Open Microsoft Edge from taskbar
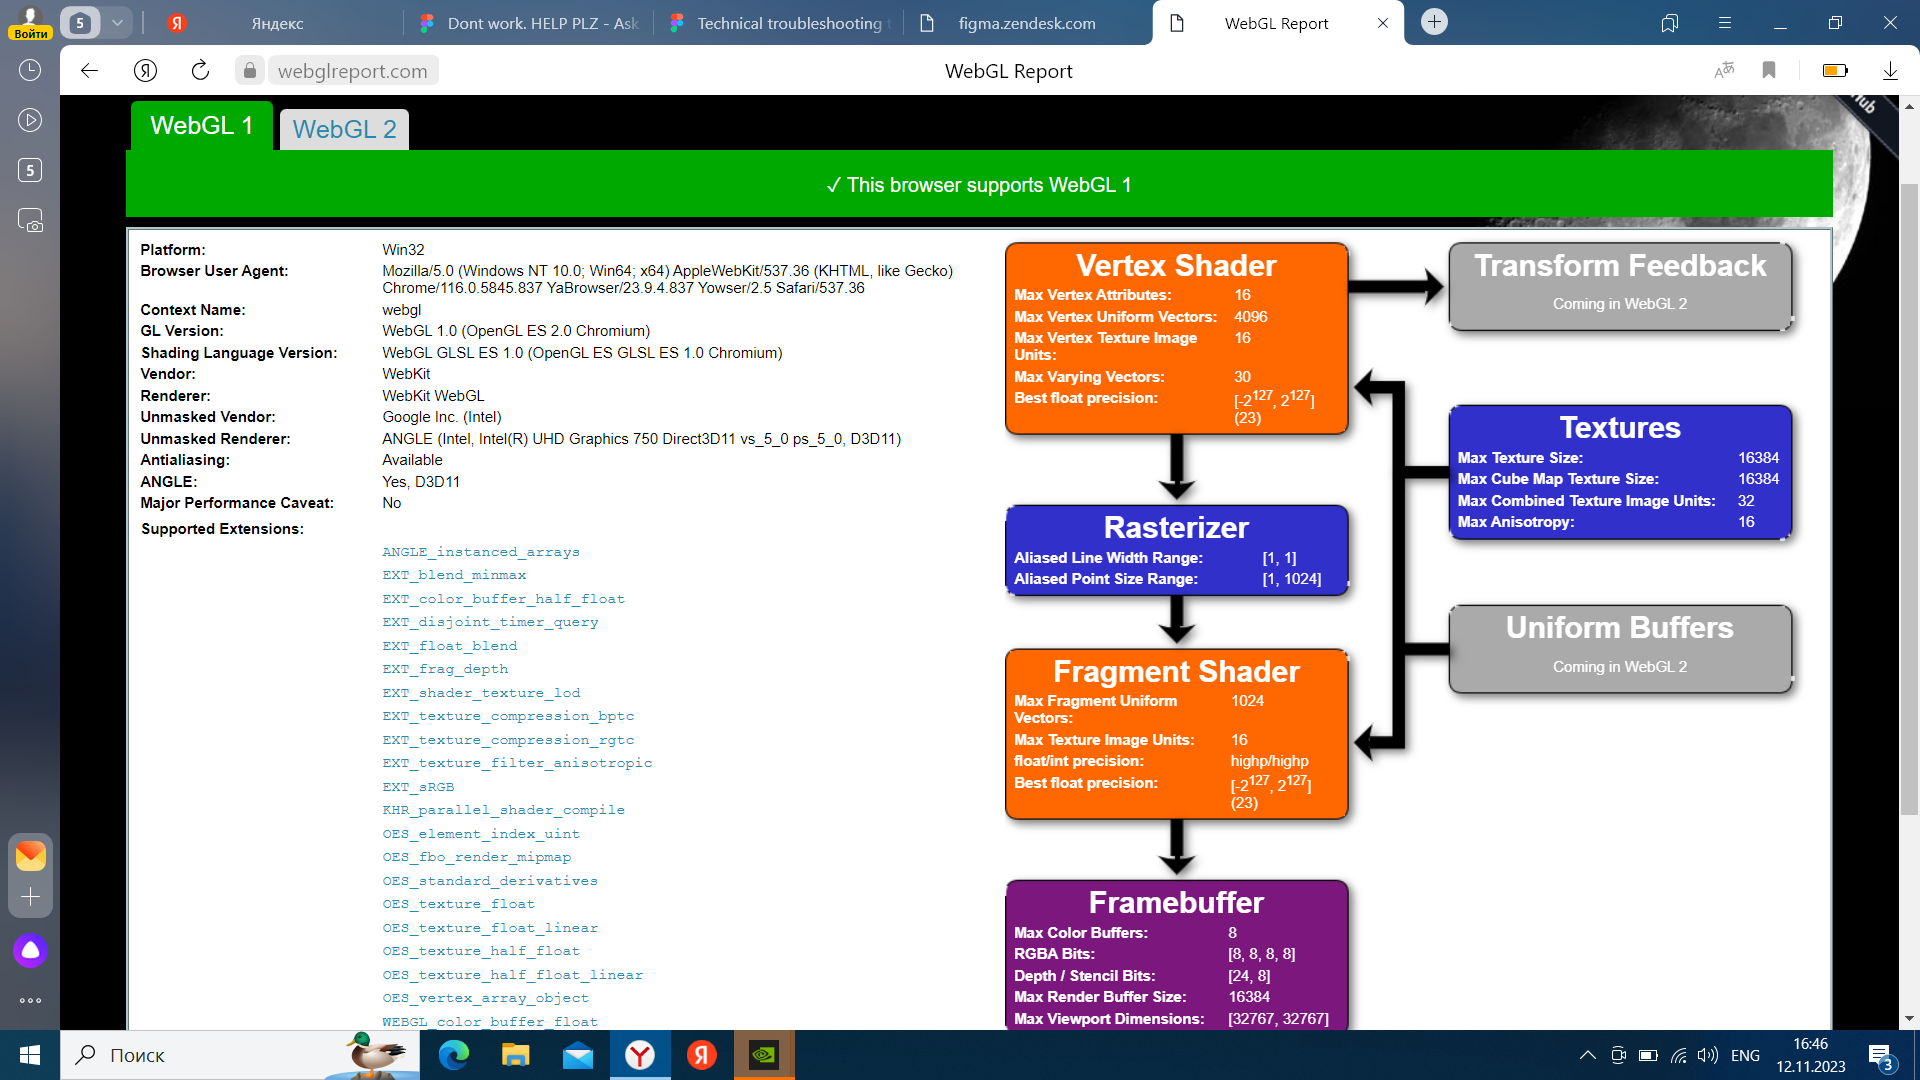 point(454,1055)
